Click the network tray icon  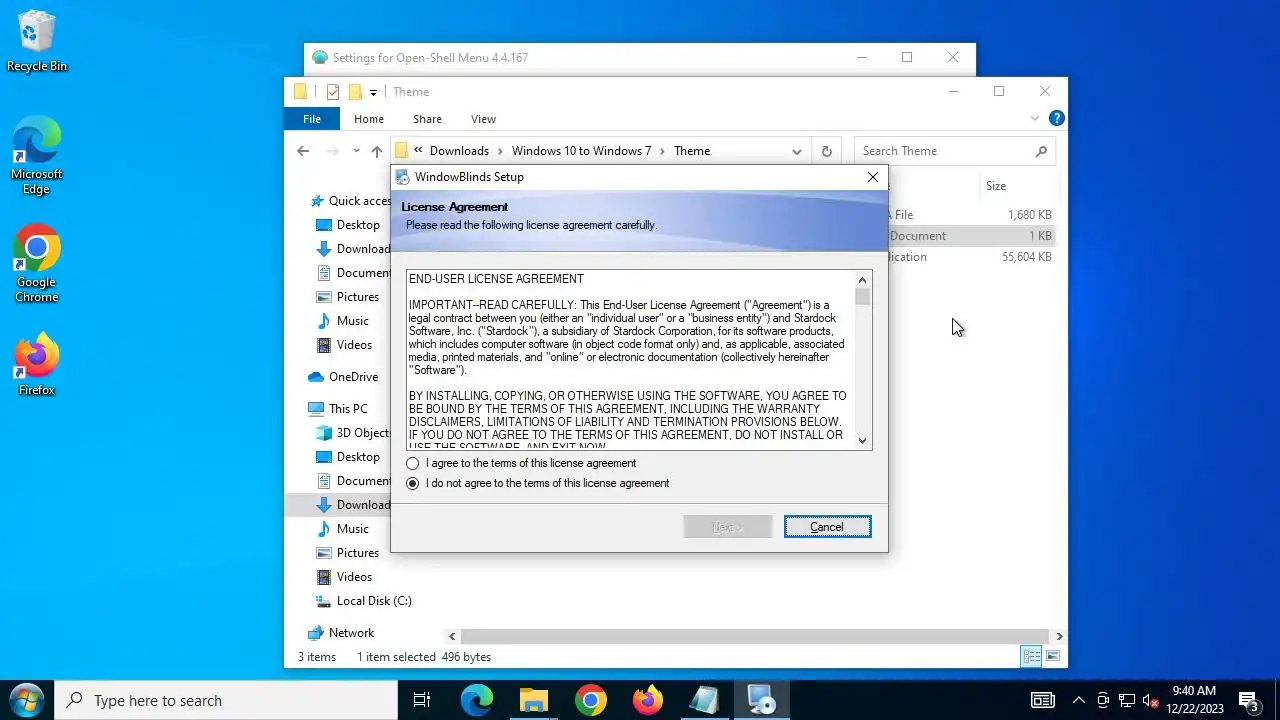click(x=1127, y=701)
